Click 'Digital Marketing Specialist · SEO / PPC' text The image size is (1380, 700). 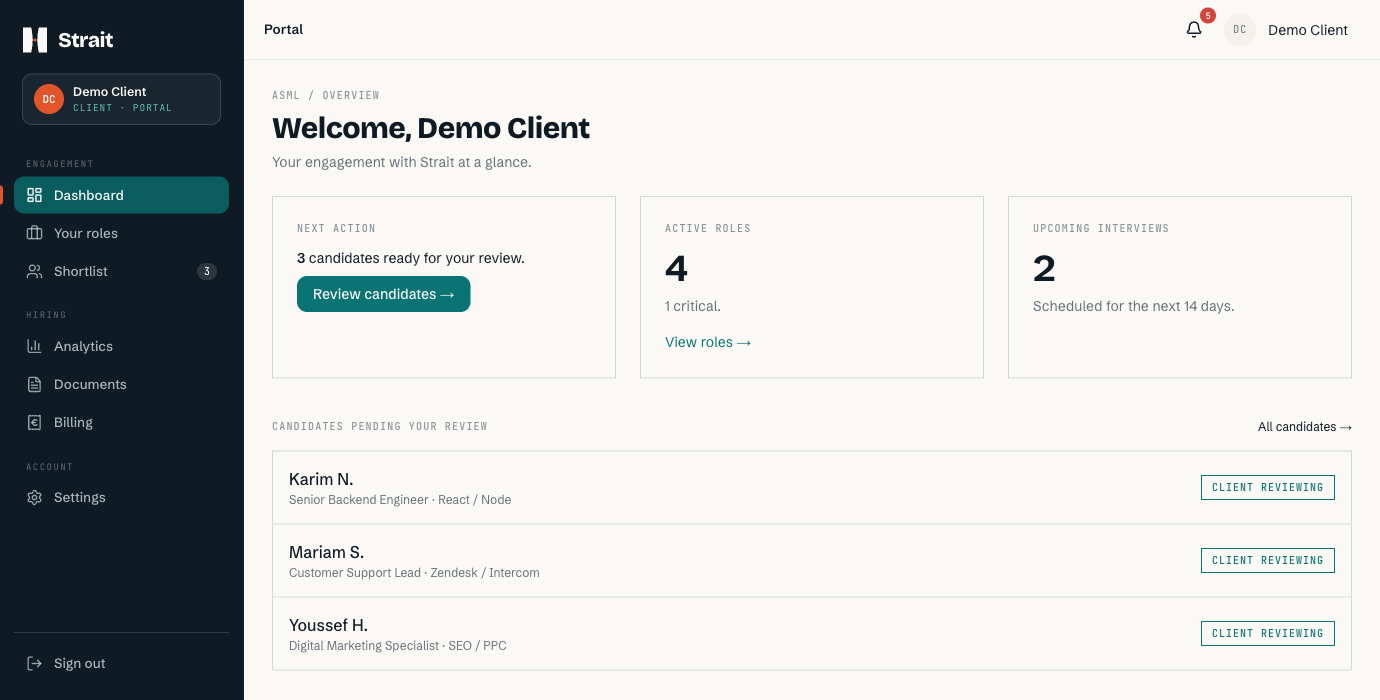pos(398,646)
